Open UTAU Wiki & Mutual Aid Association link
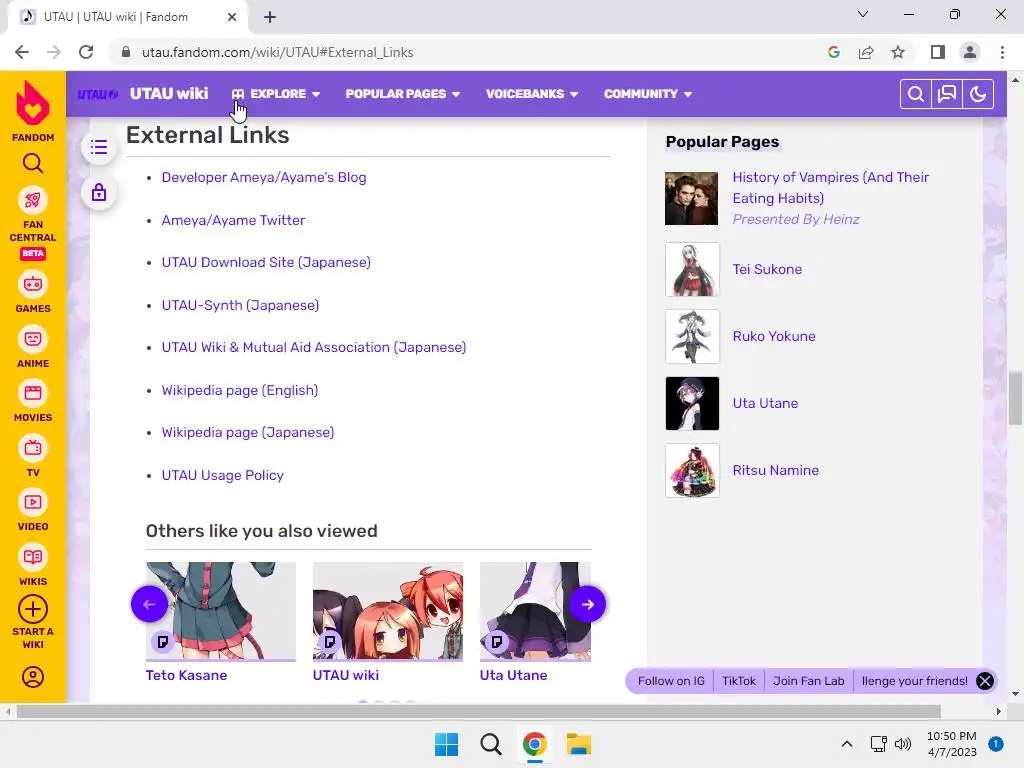 313,347
